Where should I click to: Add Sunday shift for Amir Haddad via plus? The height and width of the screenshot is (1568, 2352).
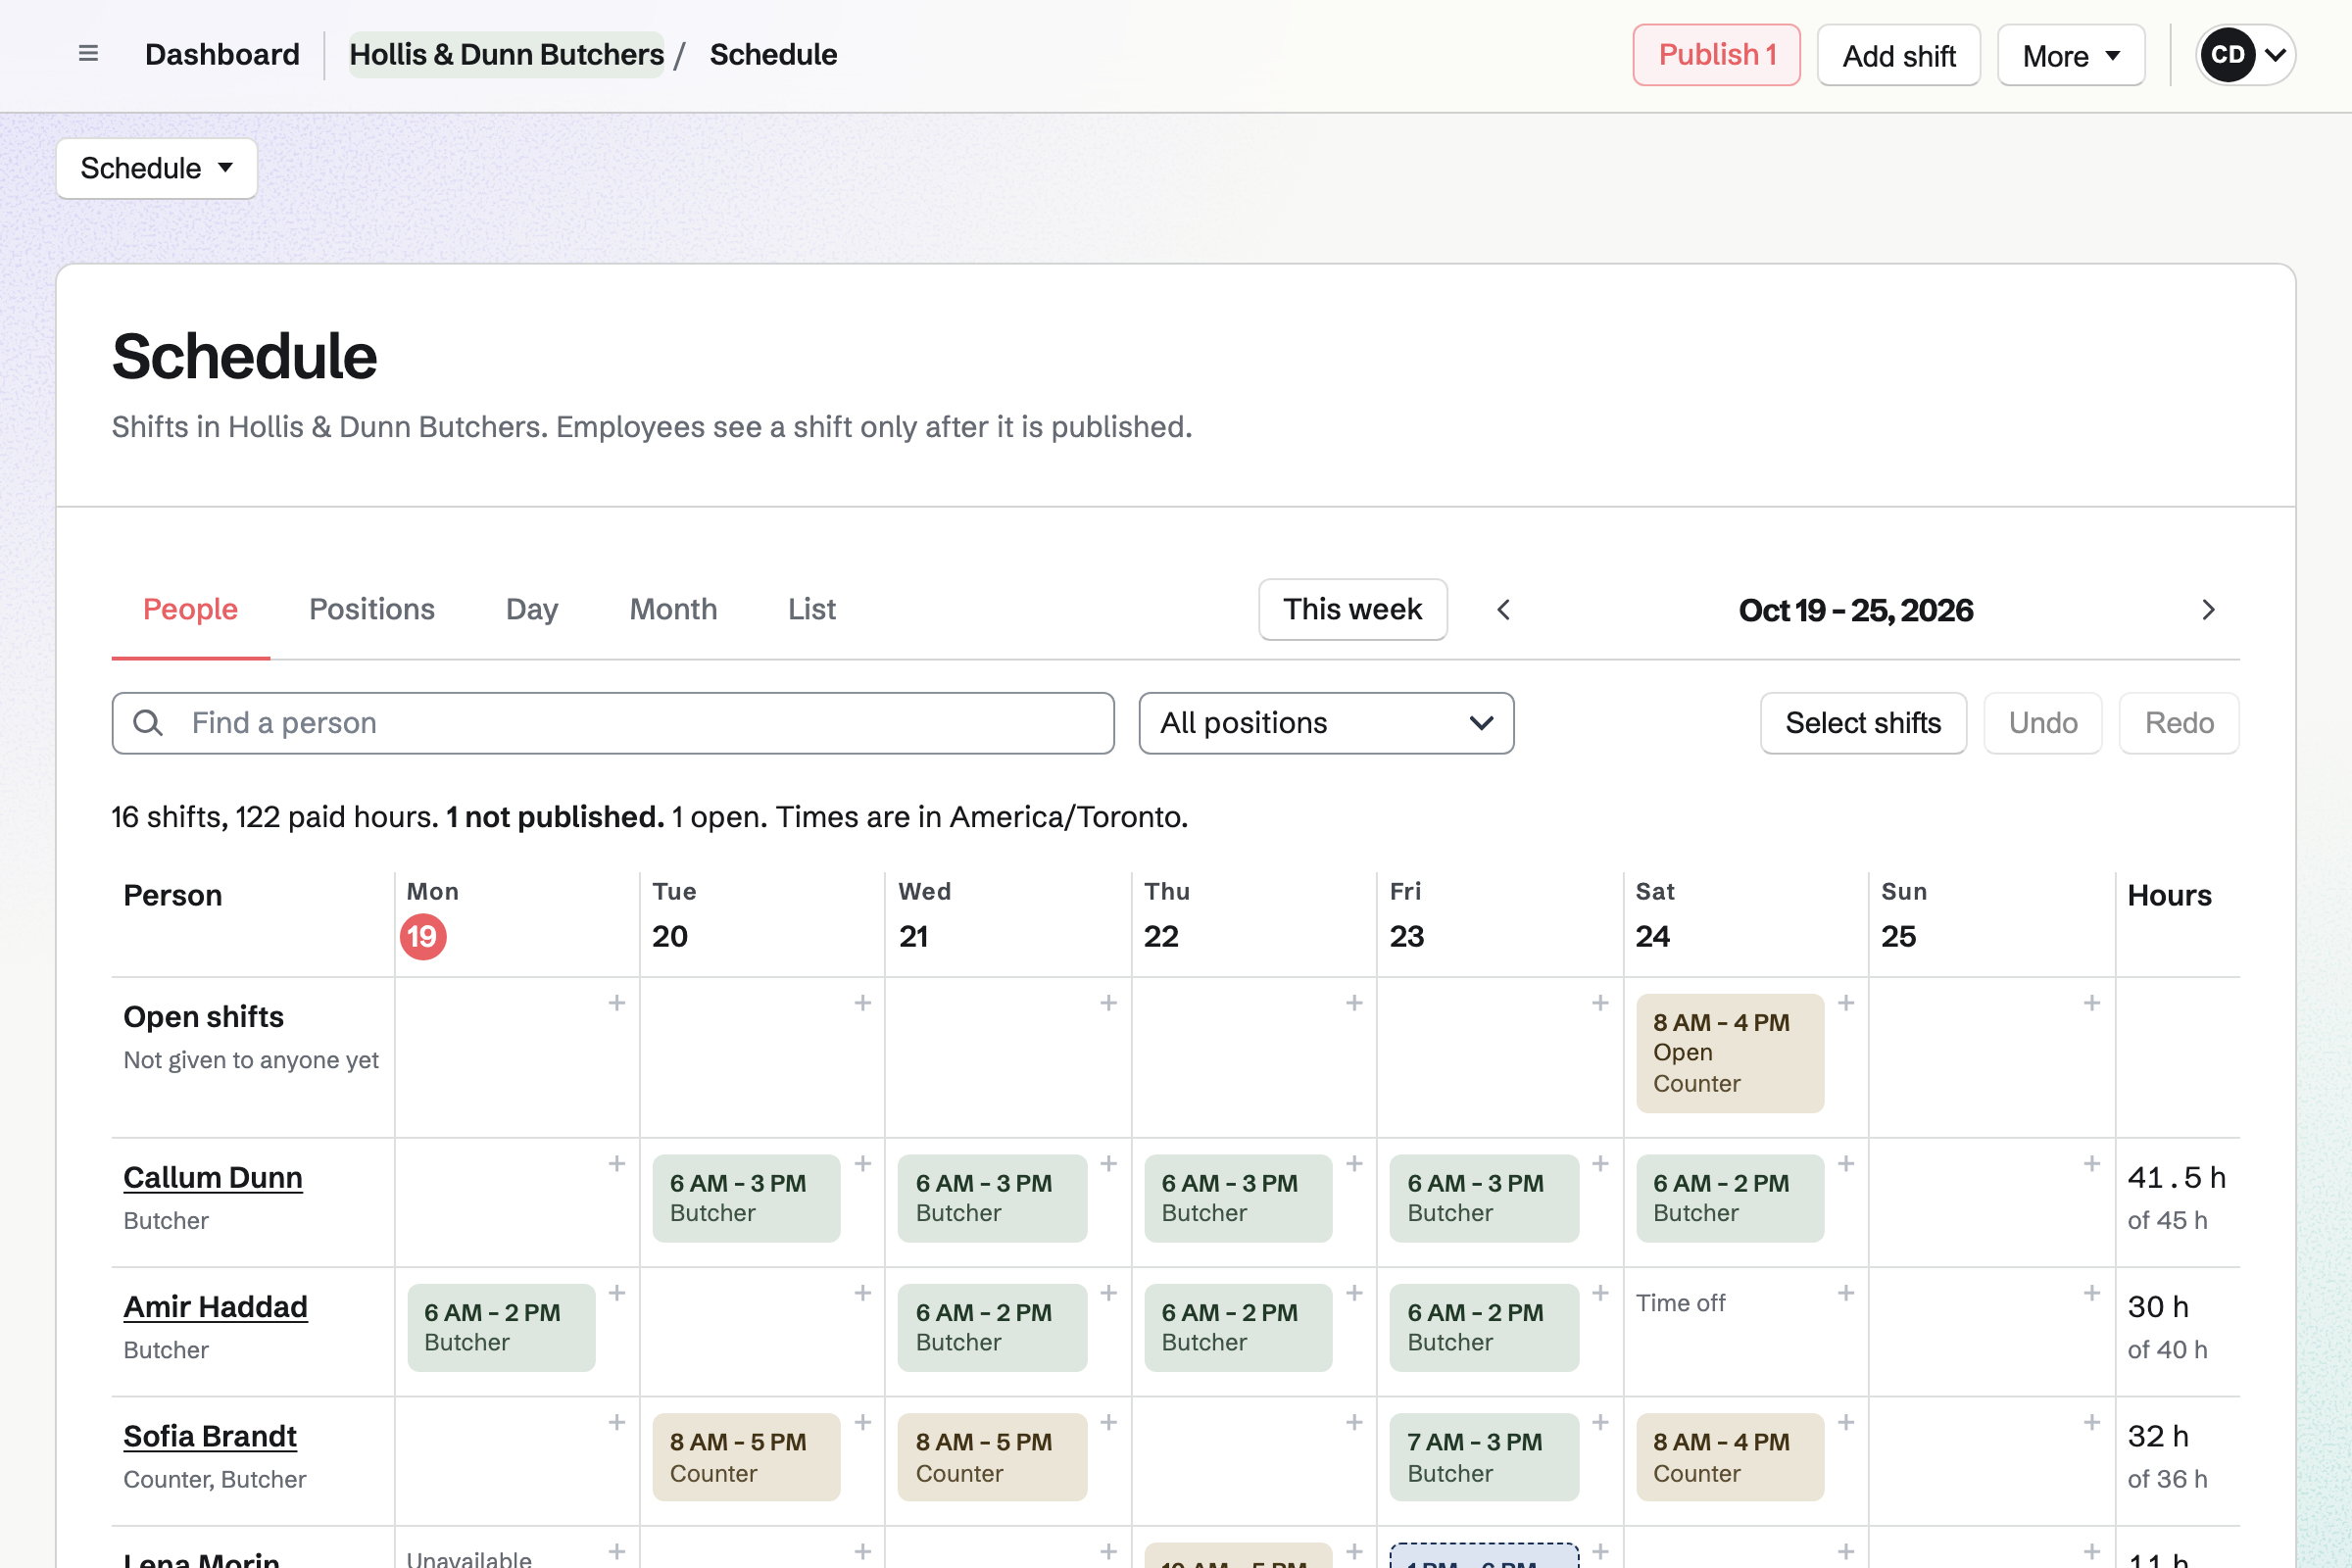pos(2091,1293)
